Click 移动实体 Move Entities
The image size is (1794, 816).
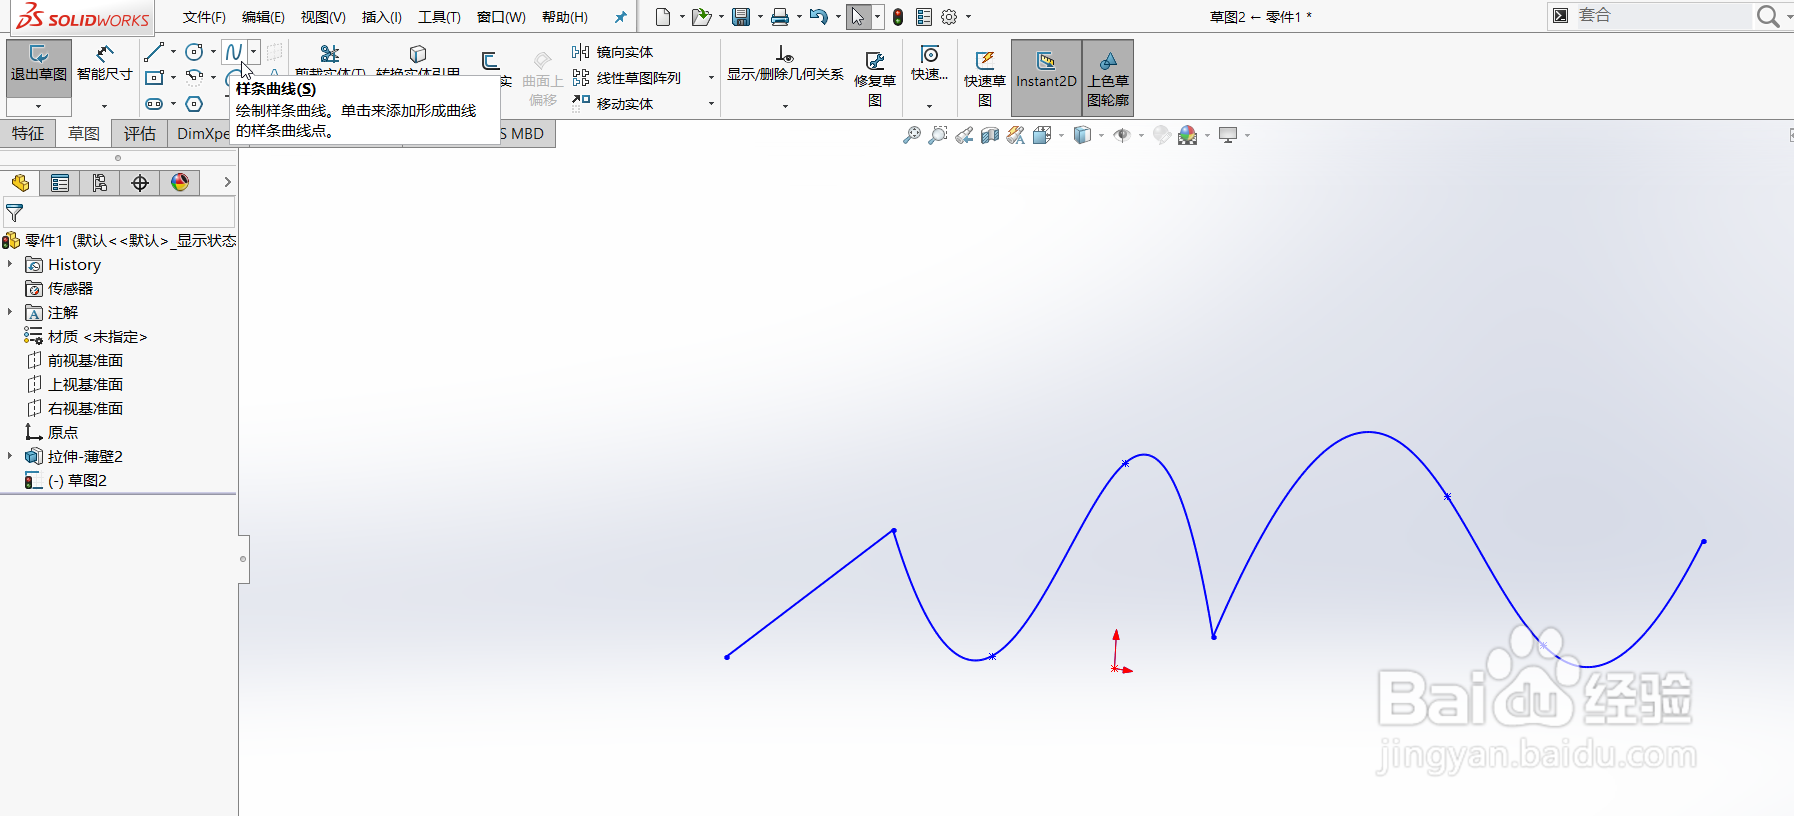[612, 104]
